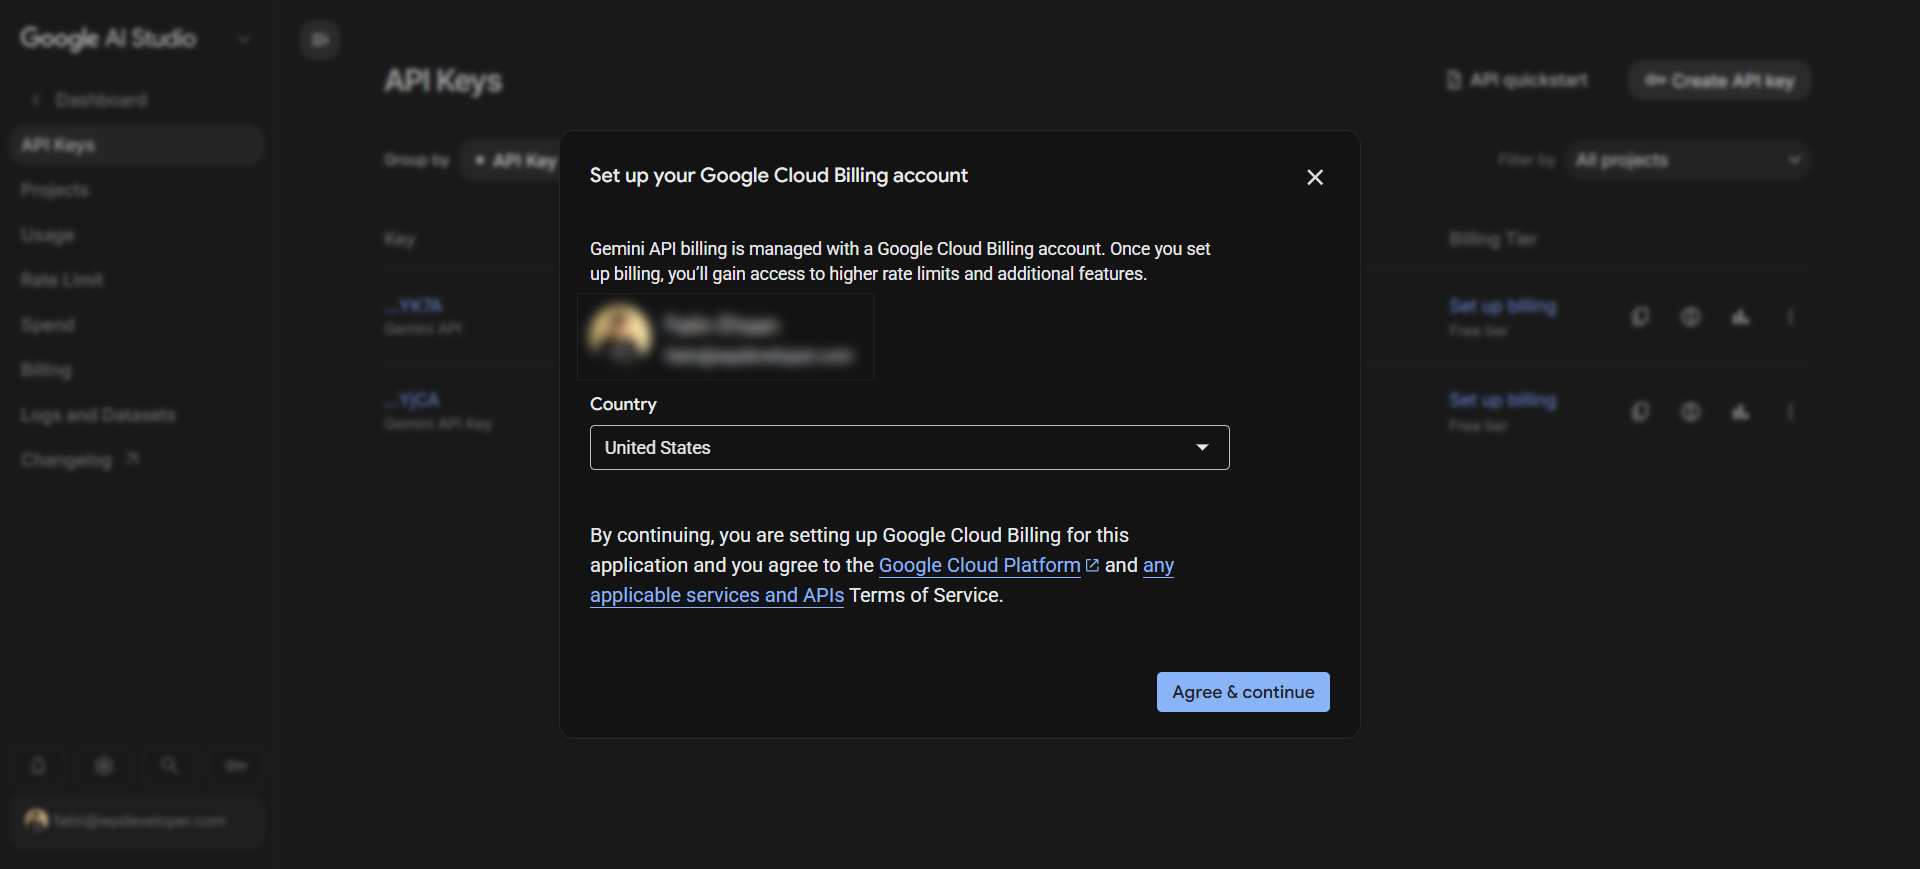View usage chart for the YK7A key
1920x869 pixels.
coord(1741,317)
